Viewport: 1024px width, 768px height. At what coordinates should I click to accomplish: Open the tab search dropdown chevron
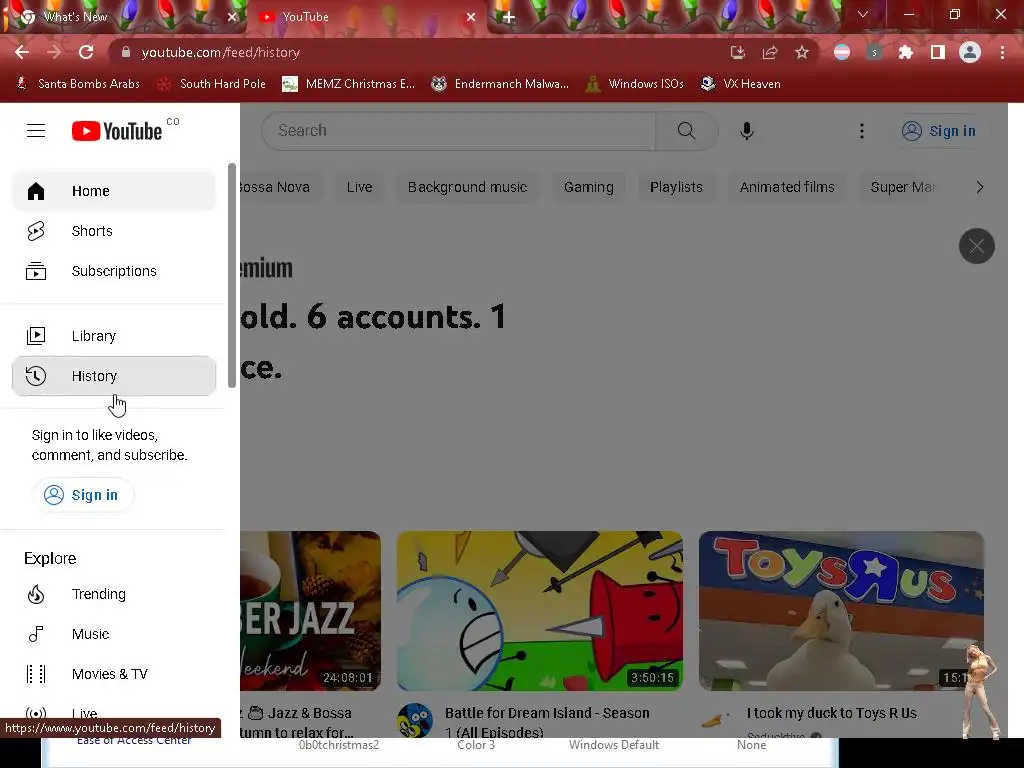(863, 14)
